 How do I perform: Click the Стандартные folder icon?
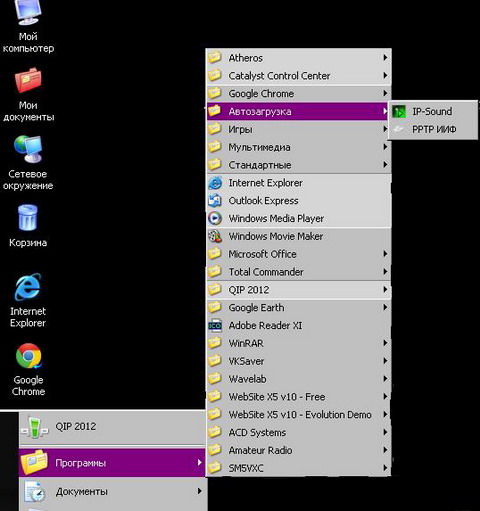coord(215,164)
